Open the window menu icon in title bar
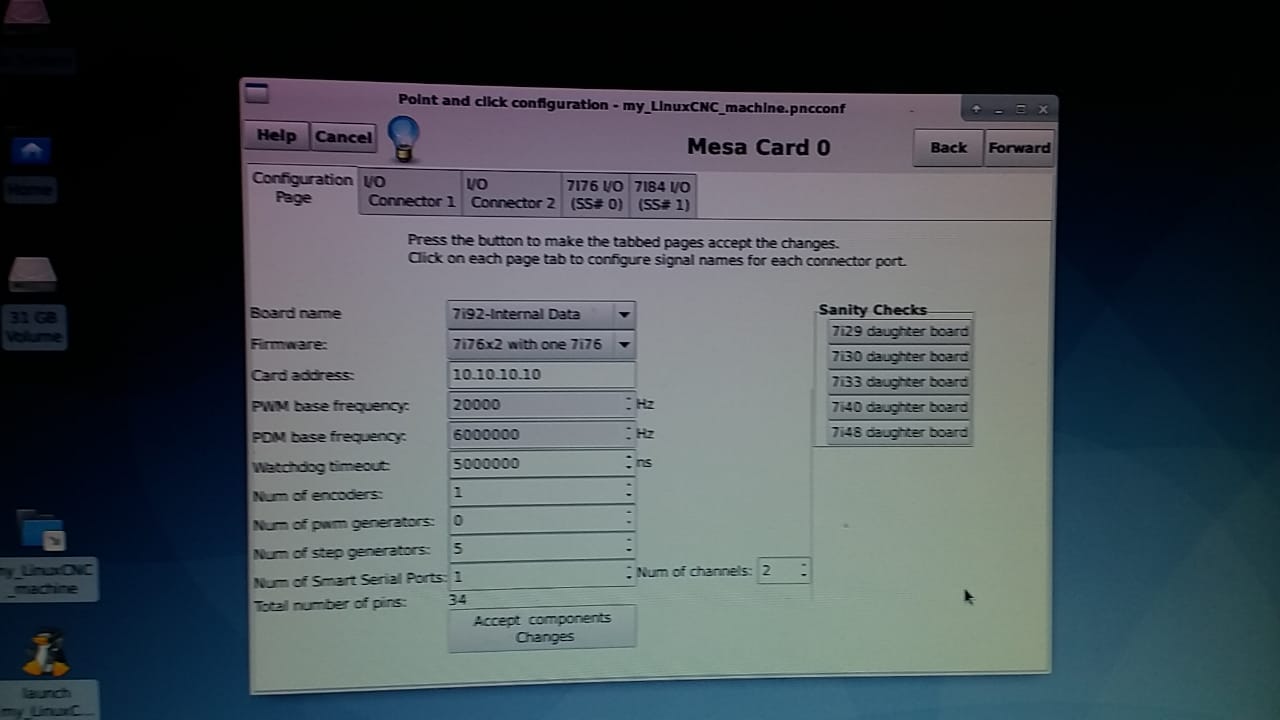 (257, 93)
